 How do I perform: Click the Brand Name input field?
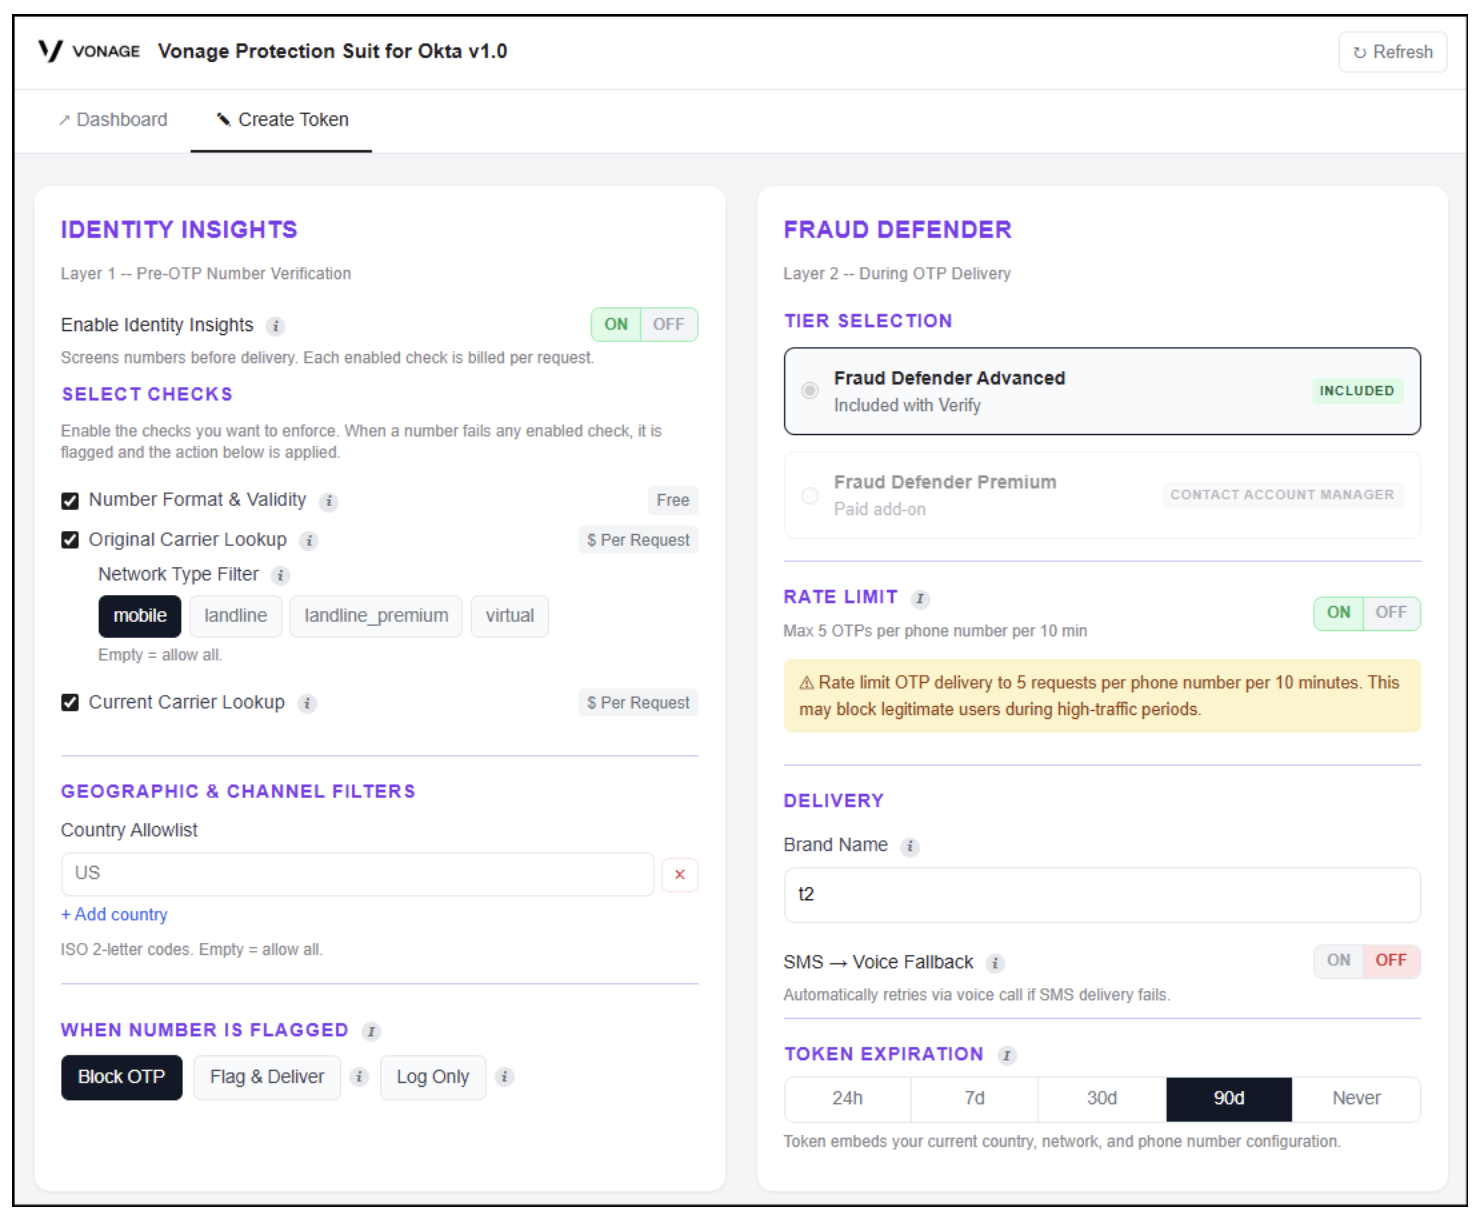click(x=1102, y=895)
